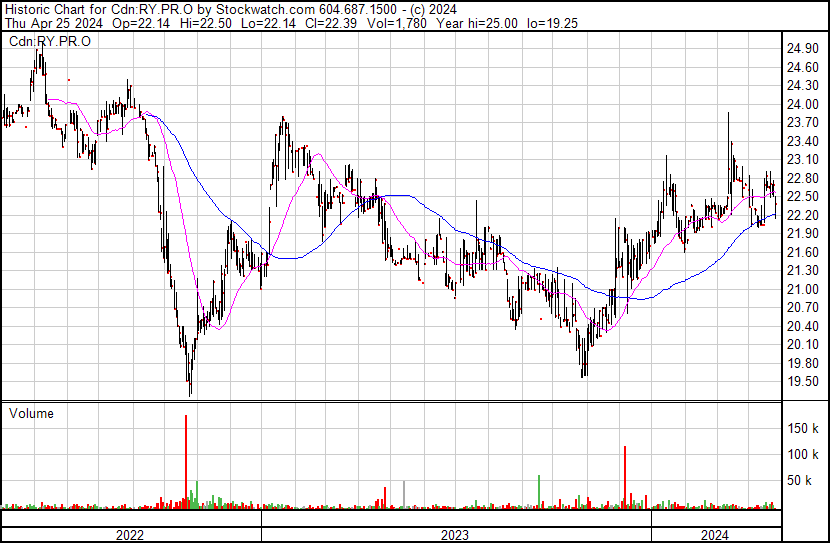Click the 23.40 price axis label
The height and width of the screenshot is (543, 830).
[x=803, y=141]
